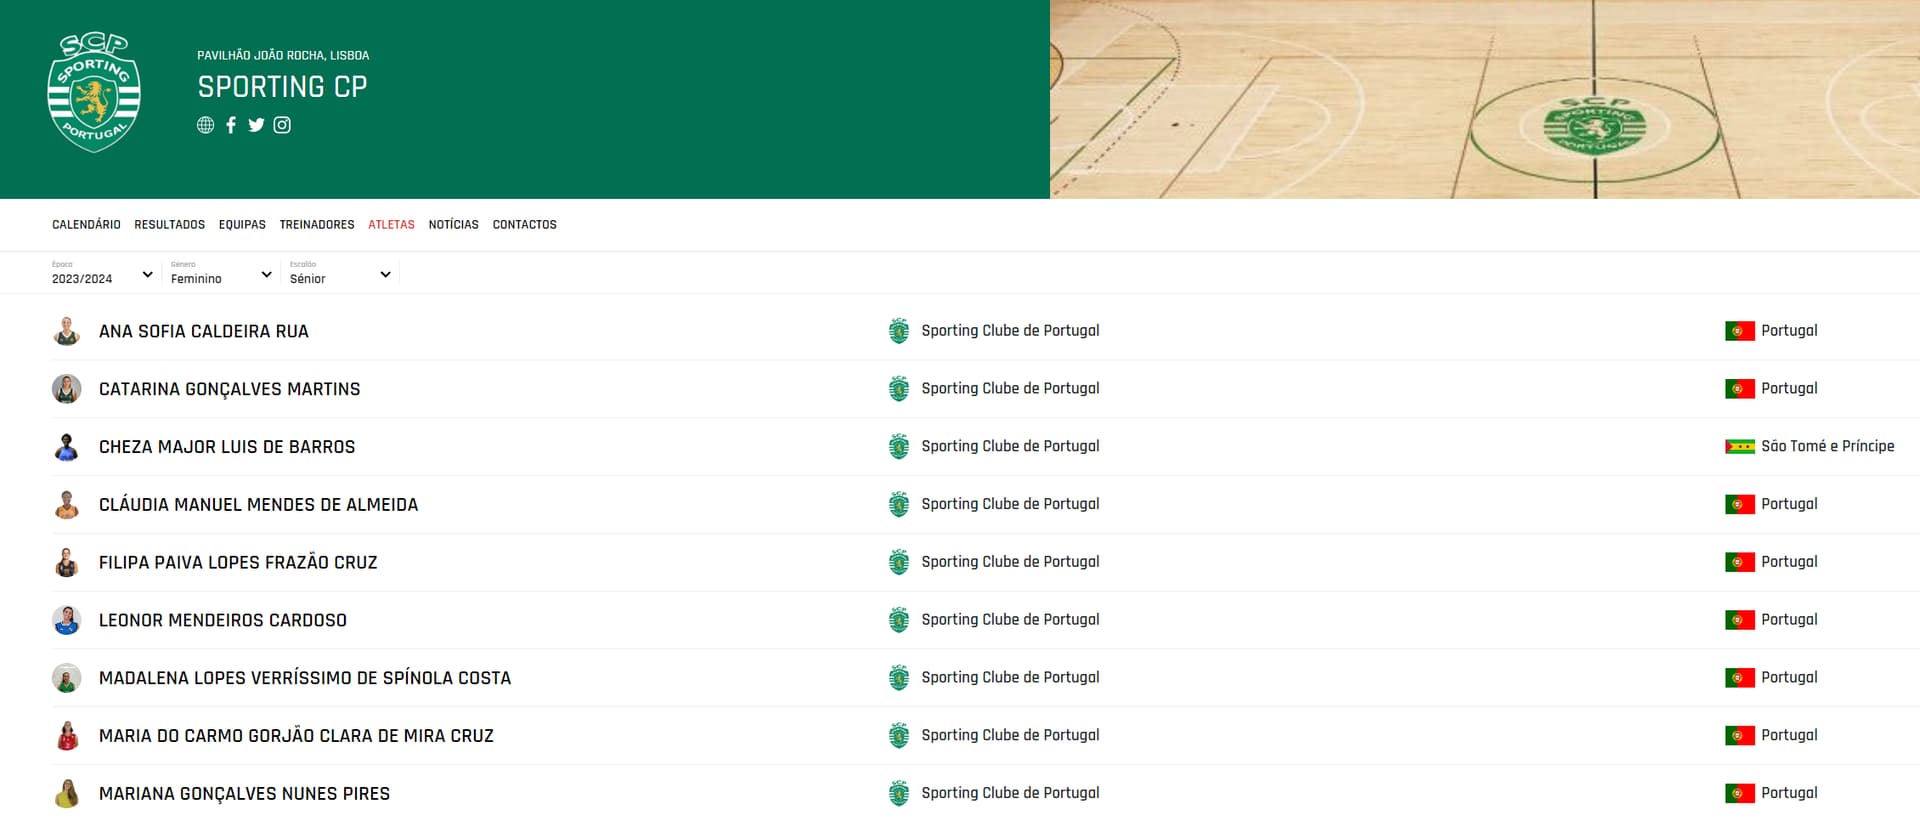The image size is (1920, 838).
Task: Click Ana Sofia Caldeira Rua's avatar
Action: pyautogui.click(x=67, y=331)
